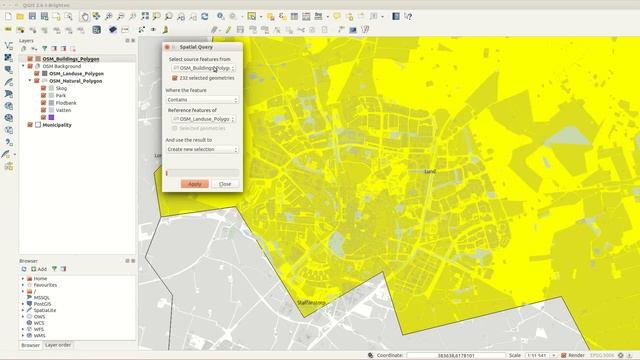The height and width of the screenshot is (360, 640).
Task: Click the What's This question-mark icon
Action: point(408,16)
